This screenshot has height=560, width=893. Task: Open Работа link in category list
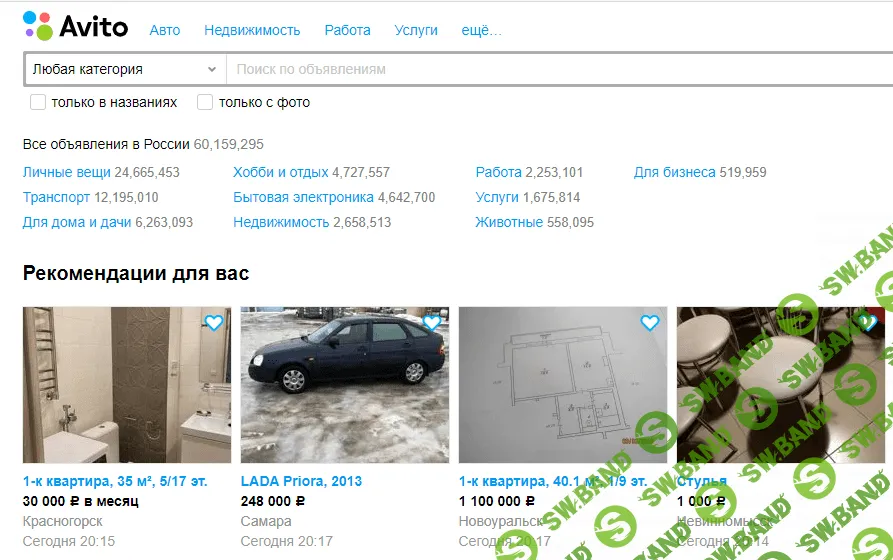[498, 172]
